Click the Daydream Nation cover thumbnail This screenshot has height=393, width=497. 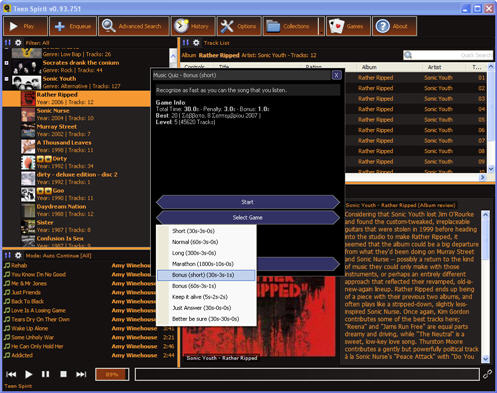[x=28, y=210]
